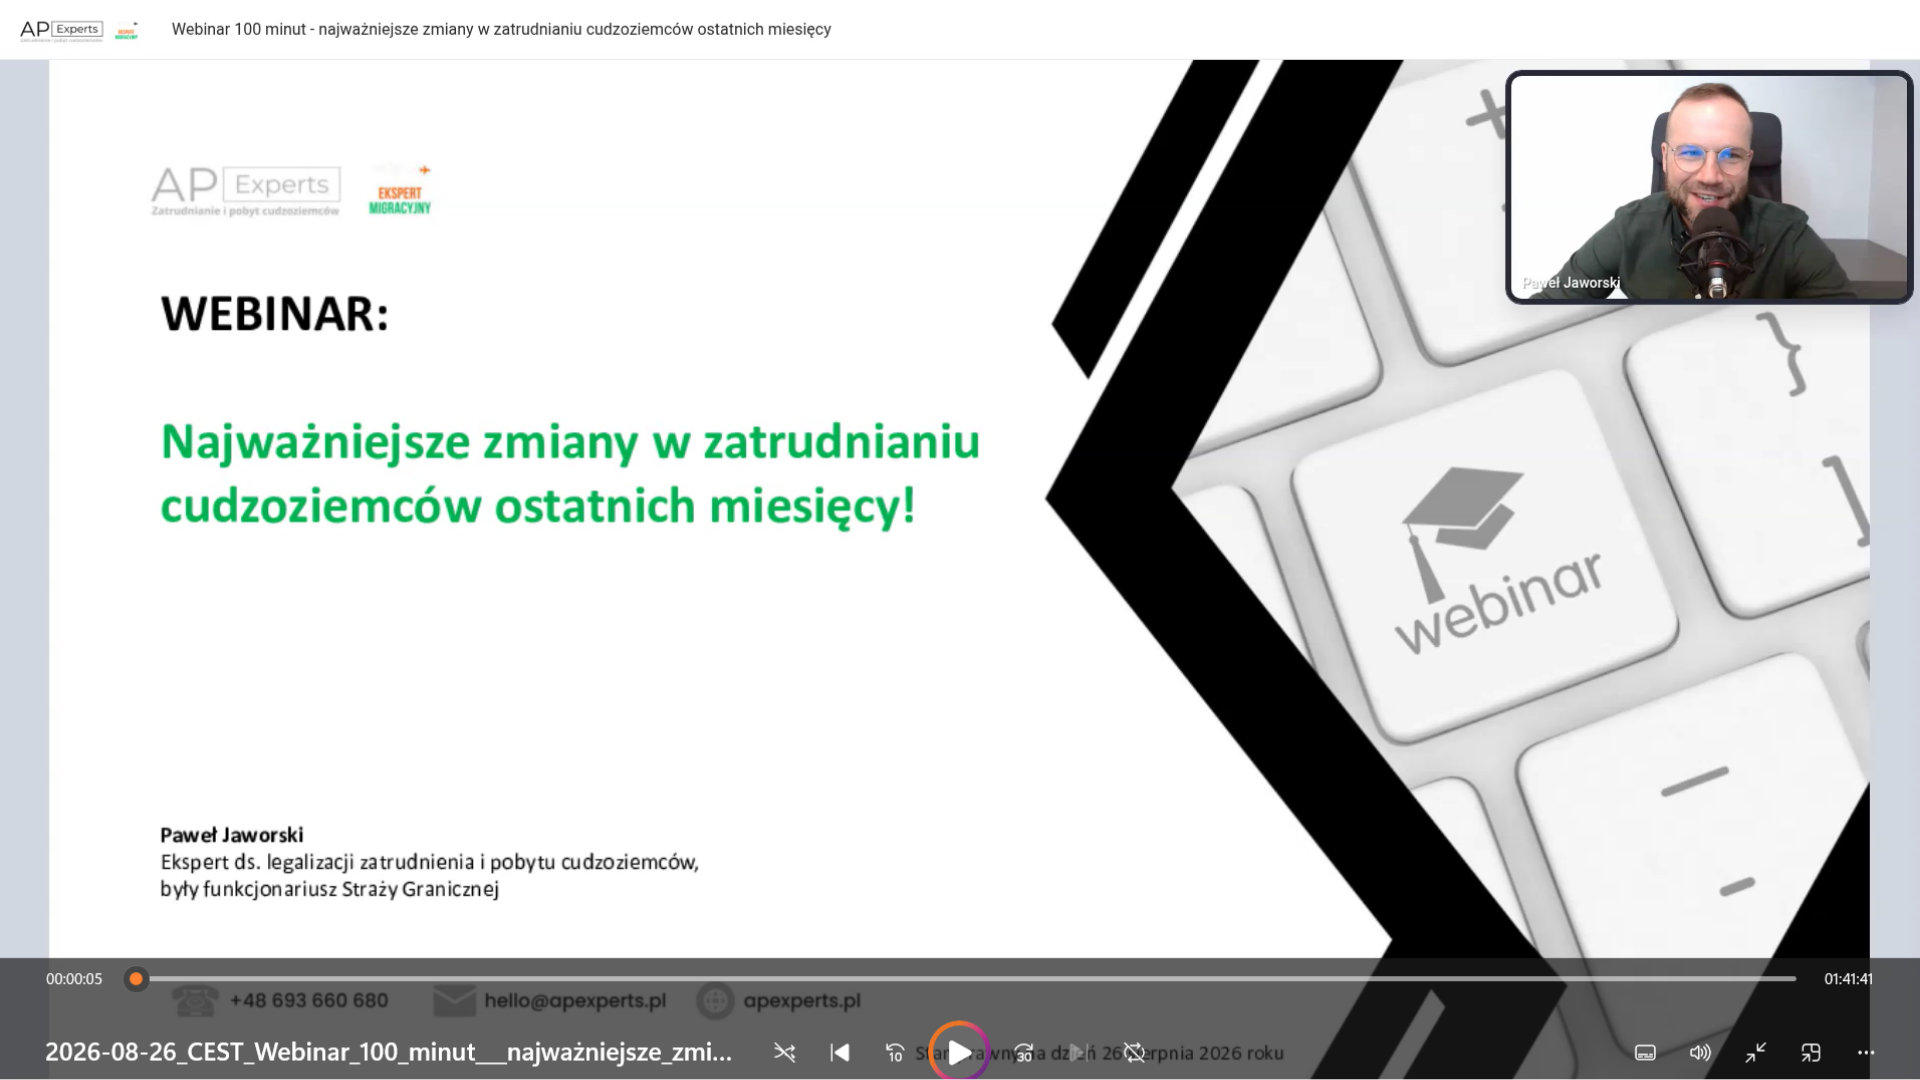Click the AP Experts logo in header

point(61,30)
